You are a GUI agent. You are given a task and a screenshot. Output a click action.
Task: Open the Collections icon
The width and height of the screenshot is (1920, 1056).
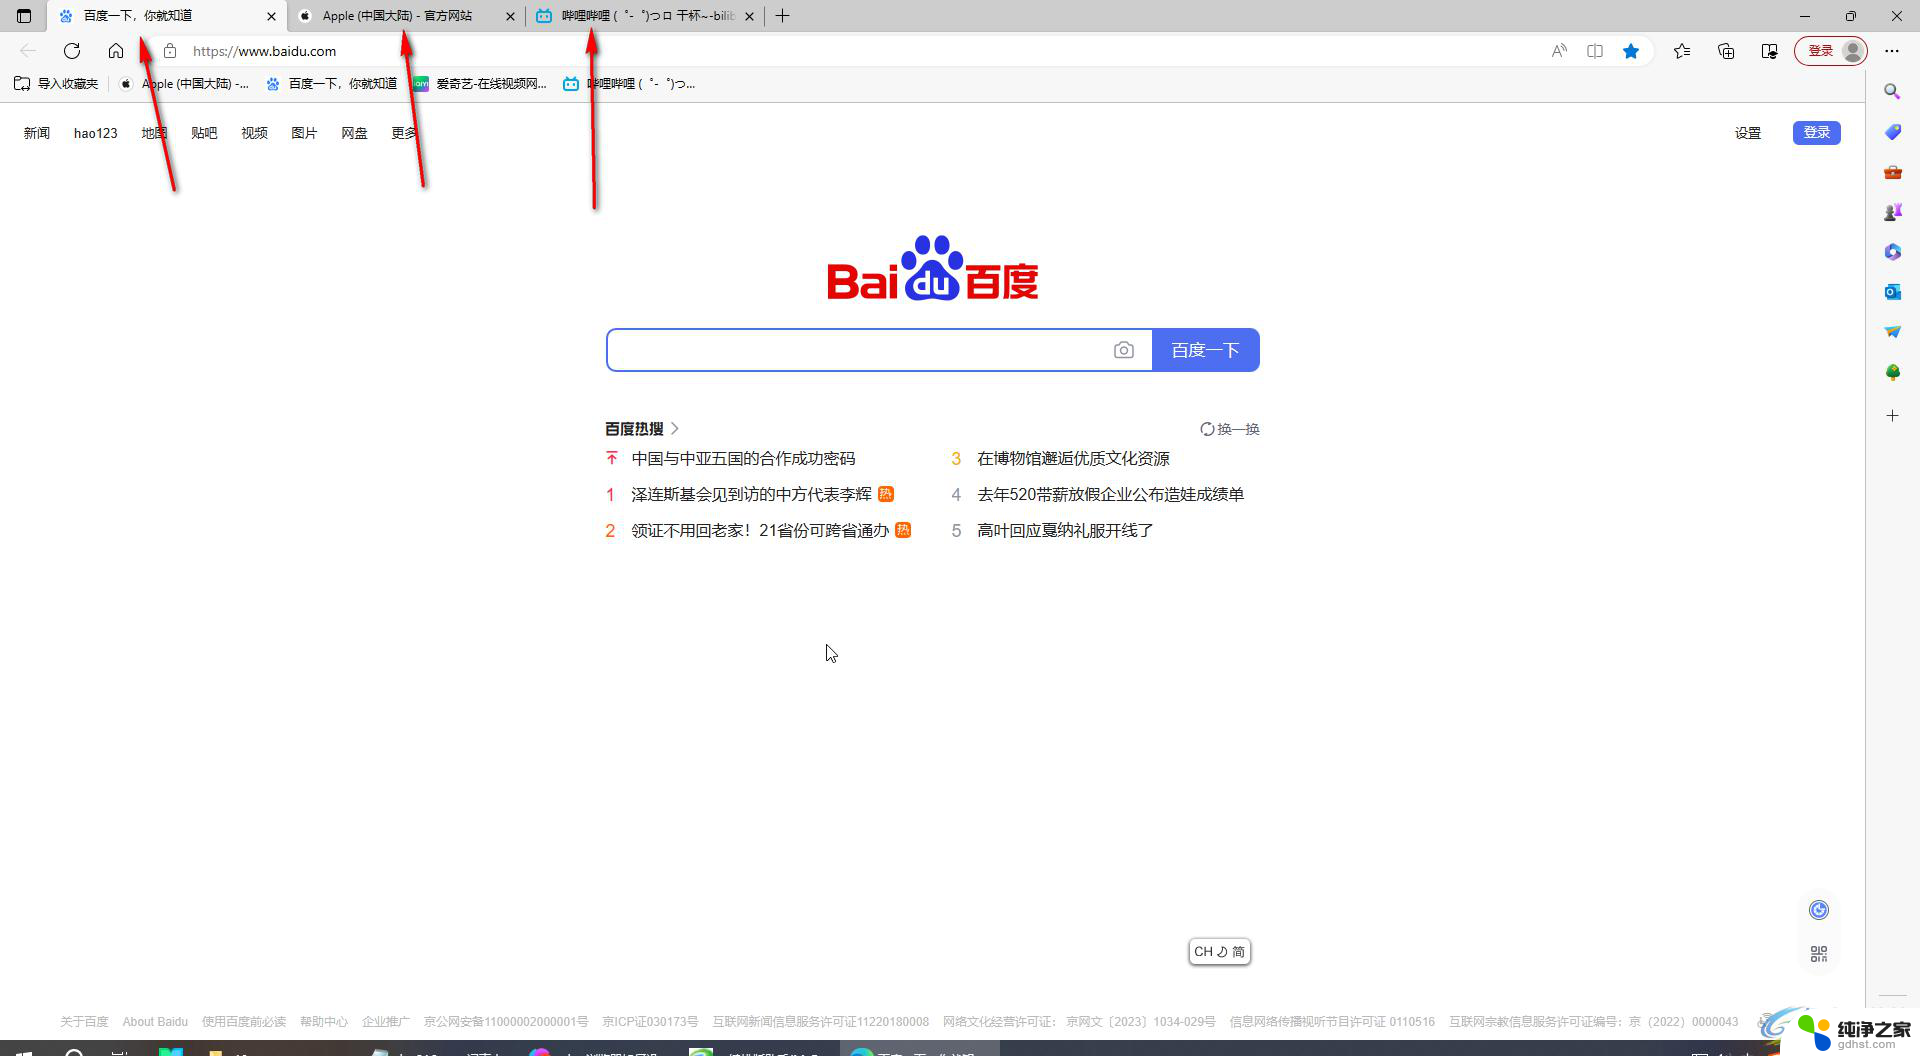point(1726,51)
